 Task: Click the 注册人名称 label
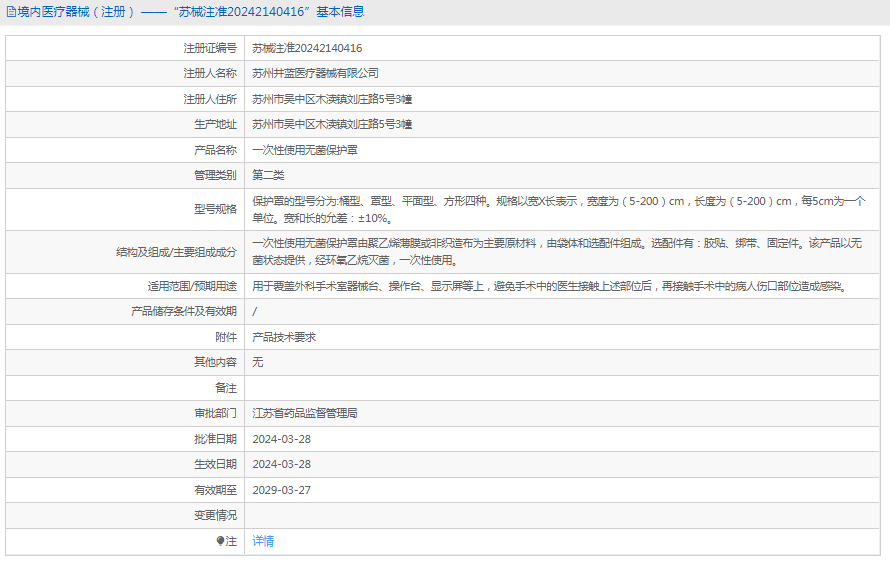click(x=210, y=73)
